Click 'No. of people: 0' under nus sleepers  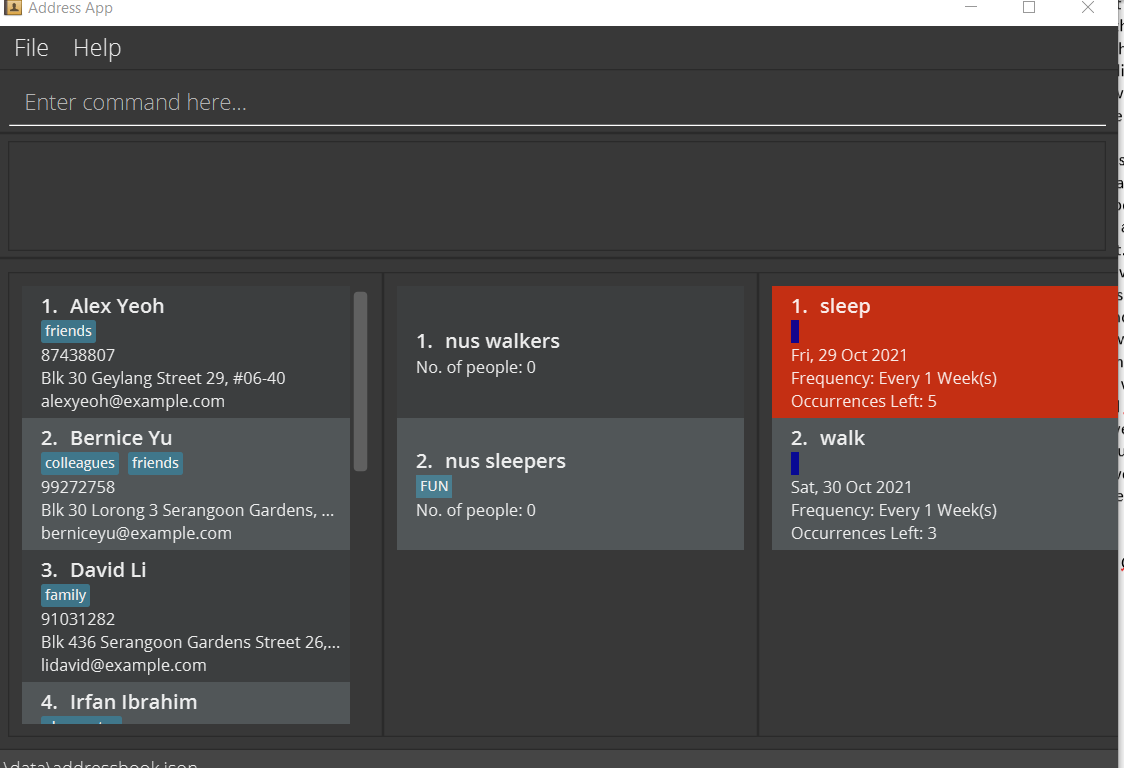coord(476,510)
